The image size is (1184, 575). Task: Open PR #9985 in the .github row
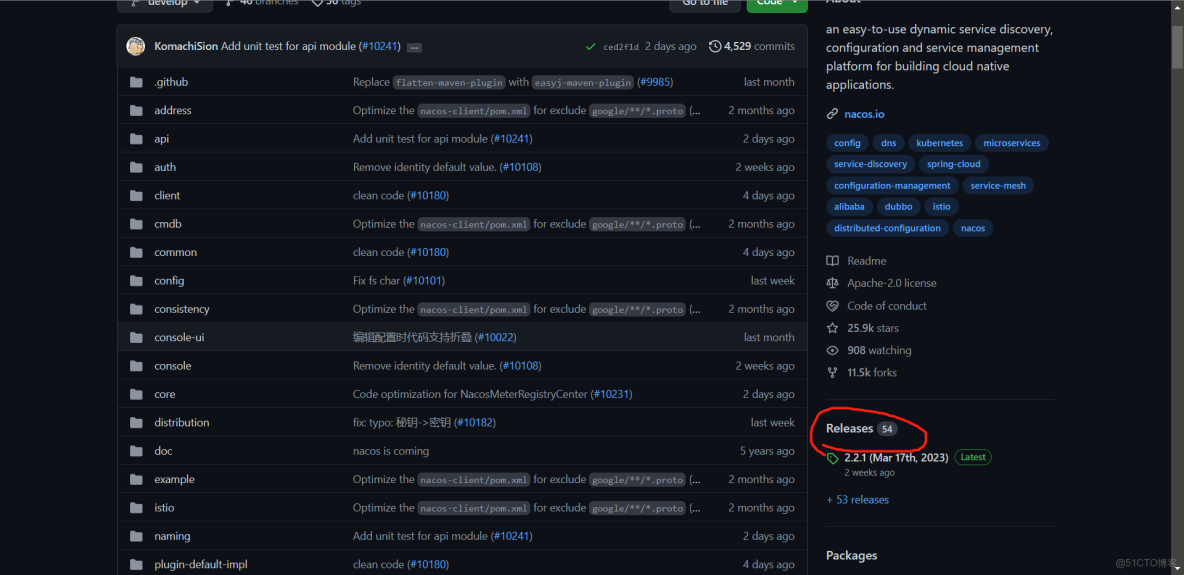click(x=655, y=82)
